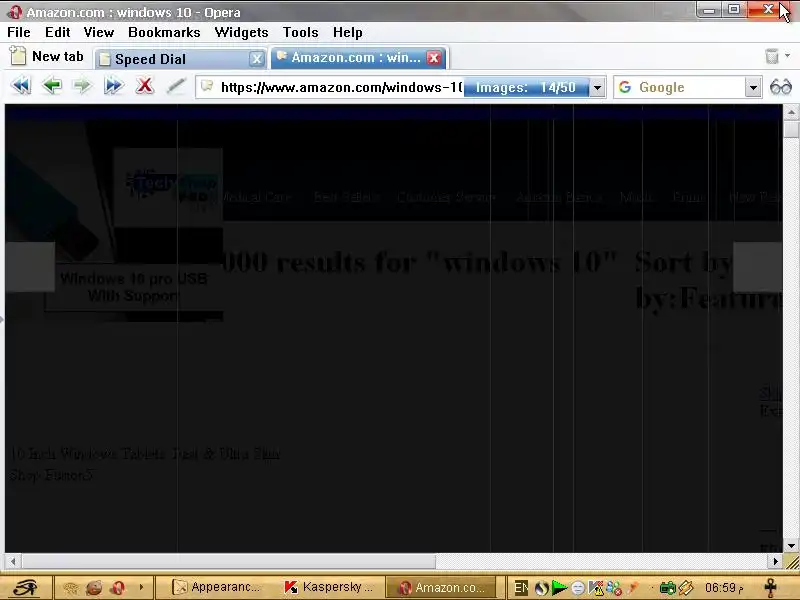Viewport: 800px width, 600px height.
Task: Switch to the Kaspersky taskbar window
Action: pos(330,587)
